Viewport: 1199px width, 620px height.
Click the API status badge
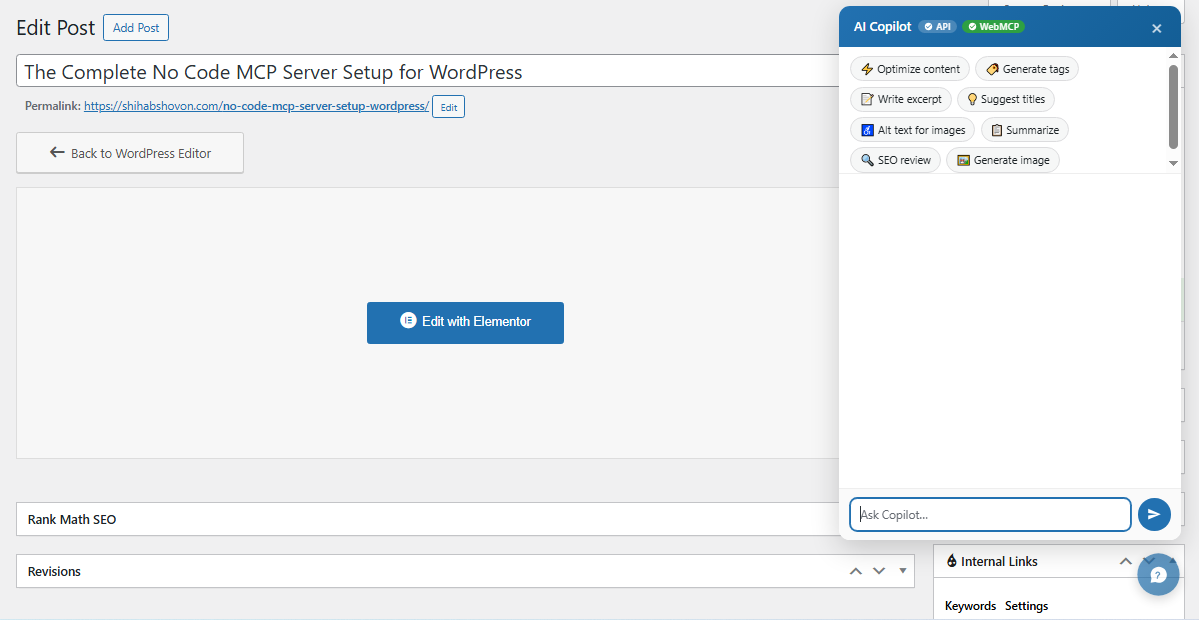(x=937, y=27)
